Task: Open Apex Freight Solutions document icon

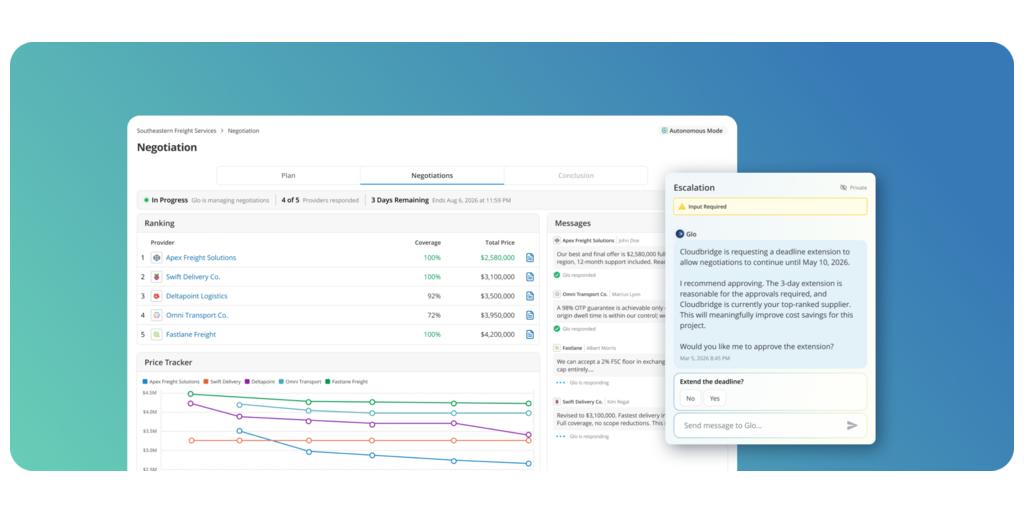Action: [530, 258]
